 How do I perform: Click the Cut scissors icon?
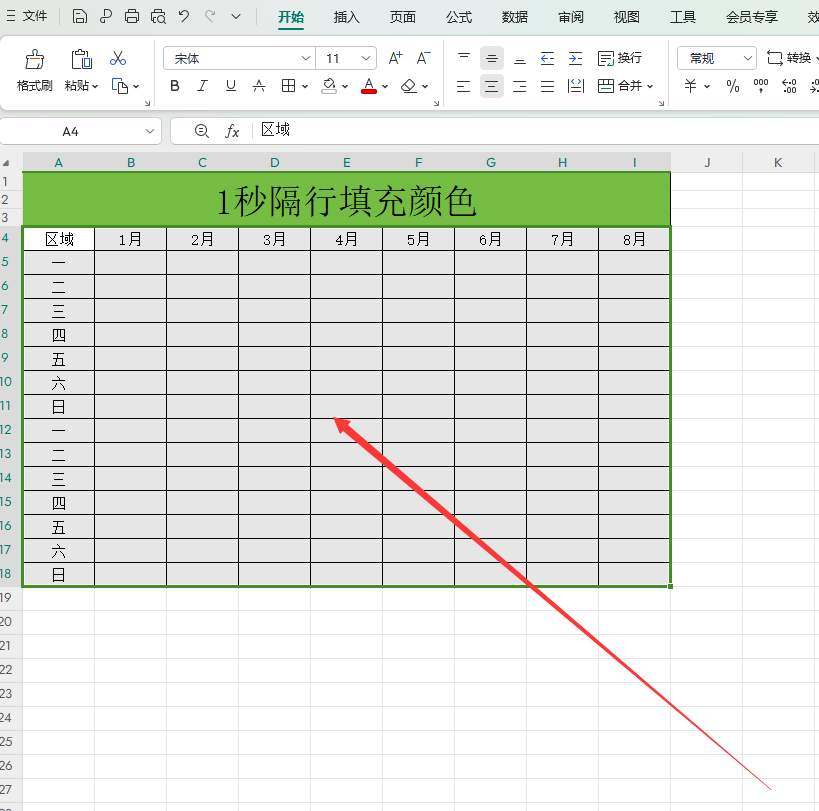pyautogui.click(x=118, y=58)
